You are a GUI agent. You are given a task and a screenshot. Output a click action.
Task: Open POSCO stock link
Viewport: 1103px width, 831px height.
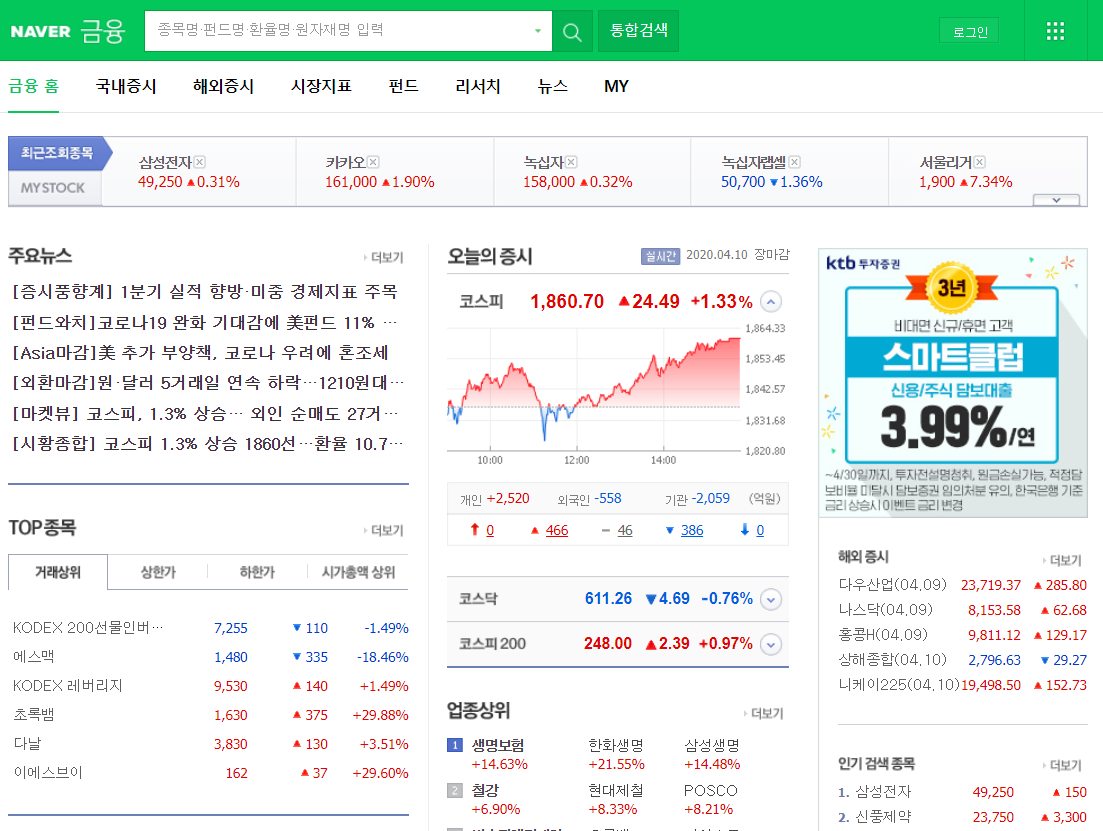[710, 791]
